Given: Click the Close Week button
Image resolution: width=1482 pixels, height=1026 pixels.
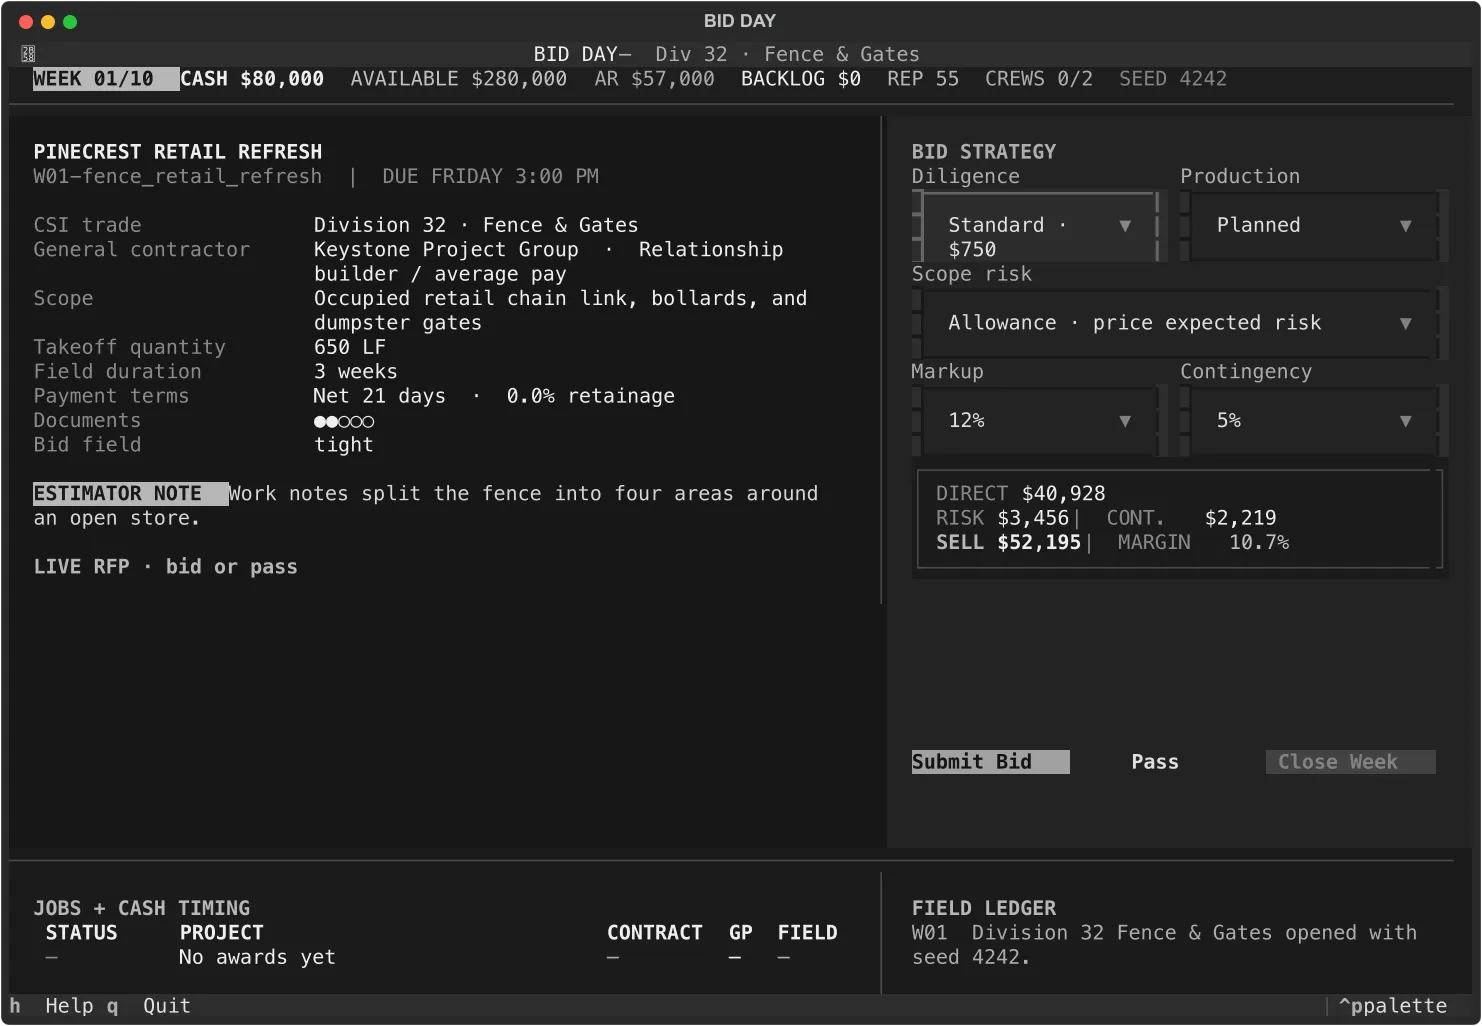Looking at the screenshot, I should [1350, 762].
